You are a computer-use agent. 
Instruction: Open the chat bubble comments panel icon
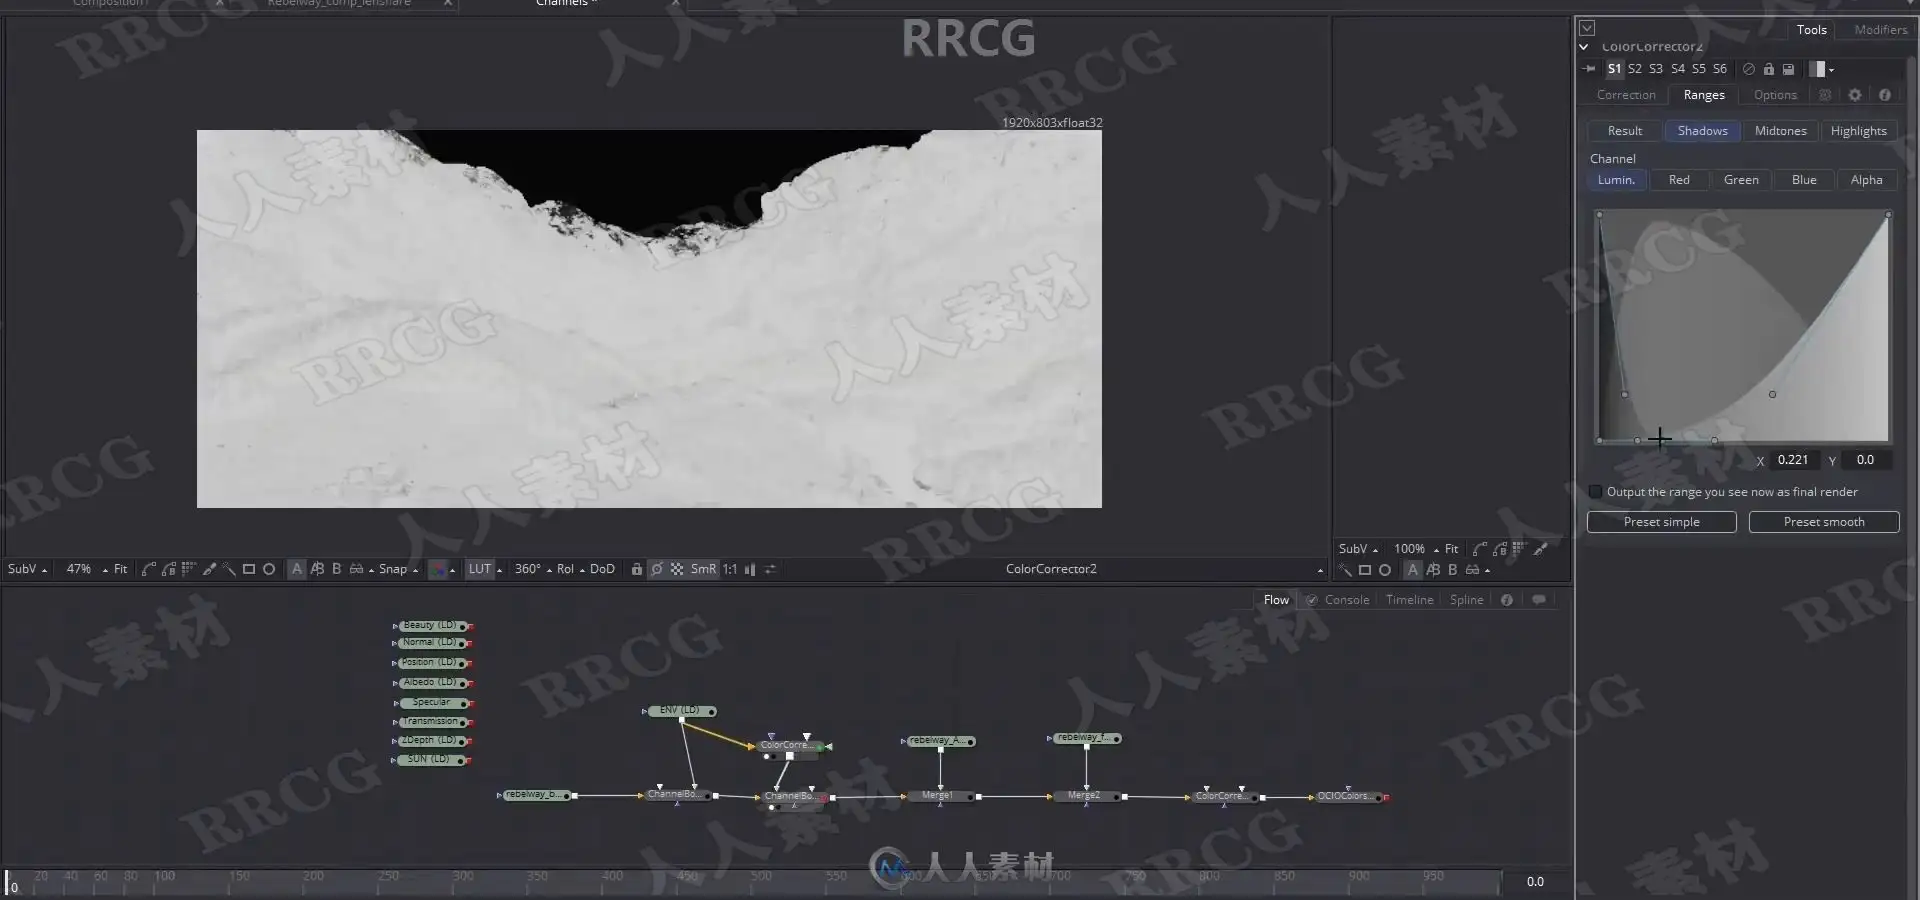point(1538,600)
